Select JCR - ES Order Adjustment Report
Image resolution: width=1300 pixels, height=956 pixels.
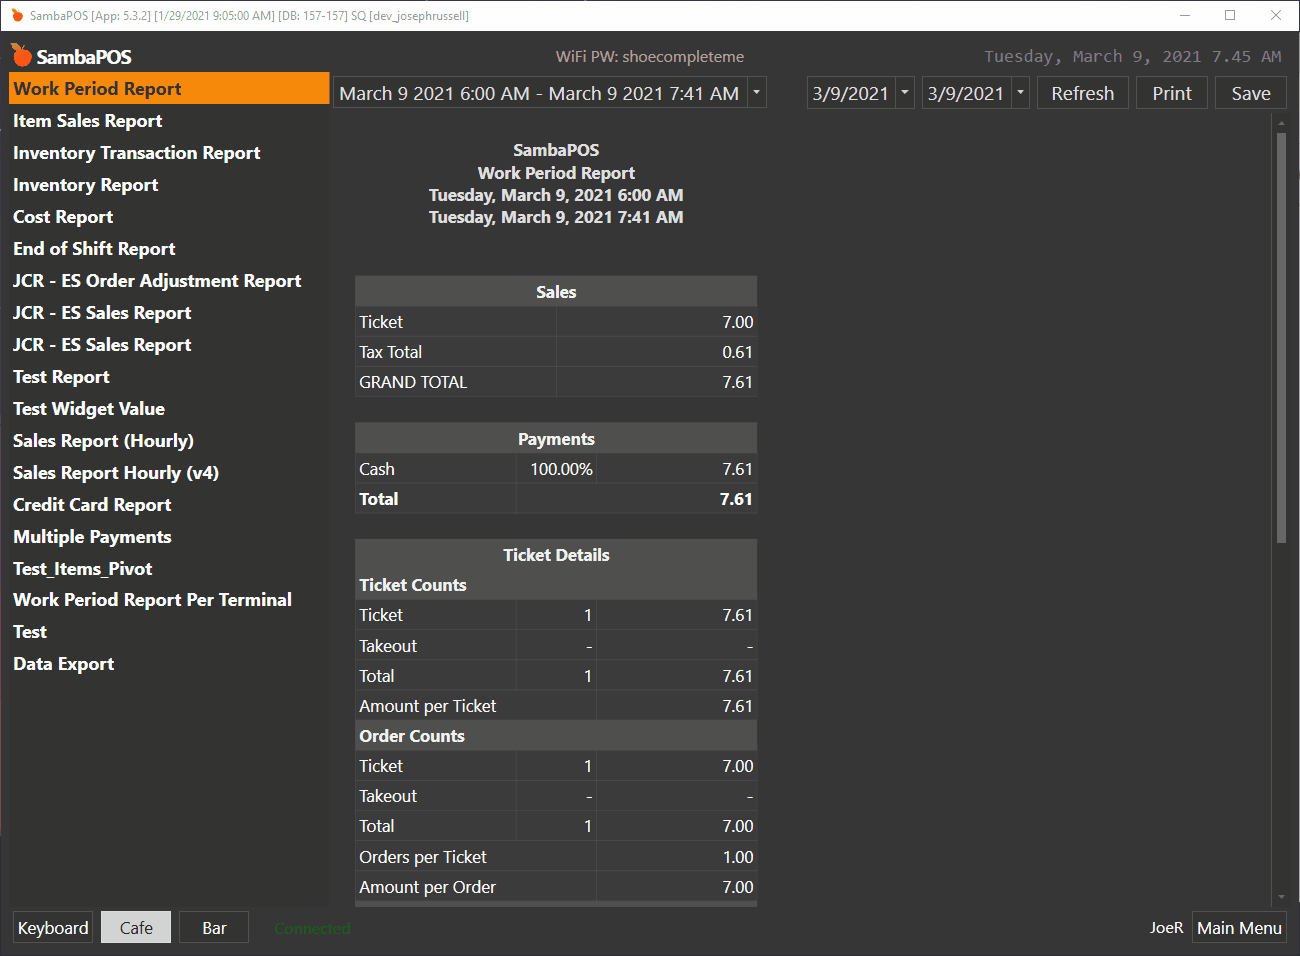pyautogui.click(x=157, y=281)
